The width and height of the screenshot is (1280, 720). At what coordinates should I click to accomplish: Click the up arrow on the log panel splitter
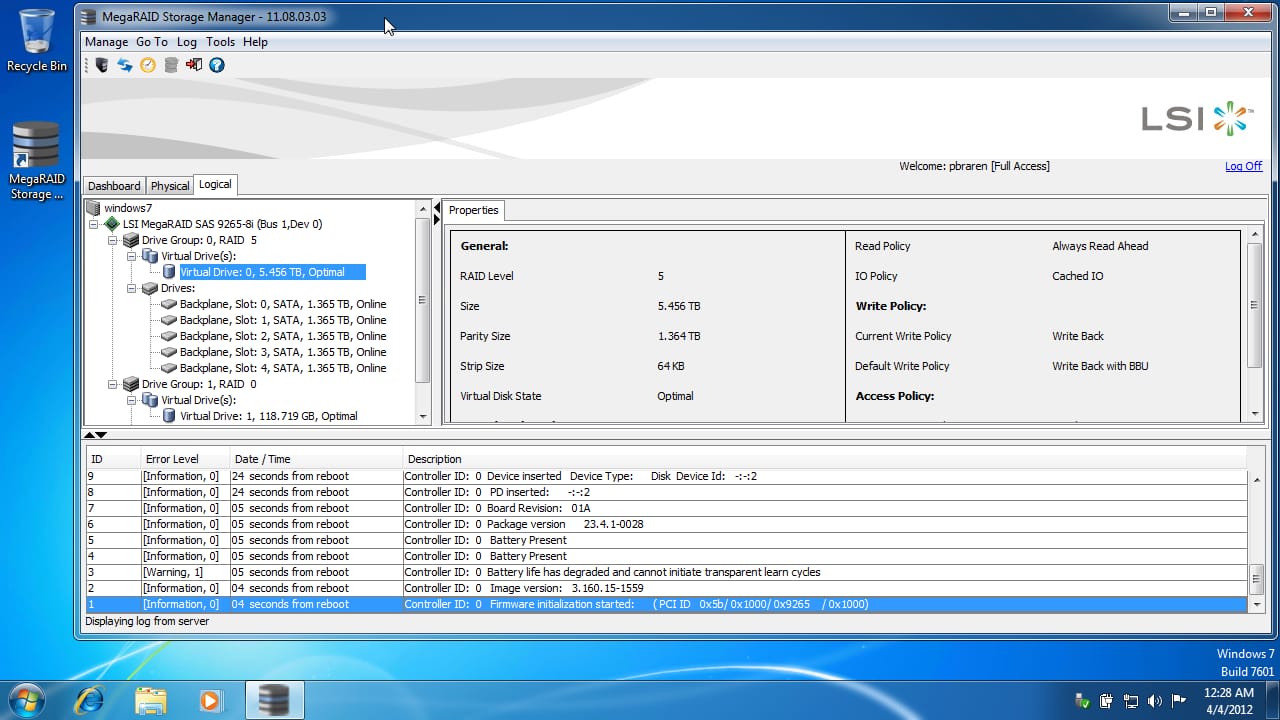(x=89, y=435)
